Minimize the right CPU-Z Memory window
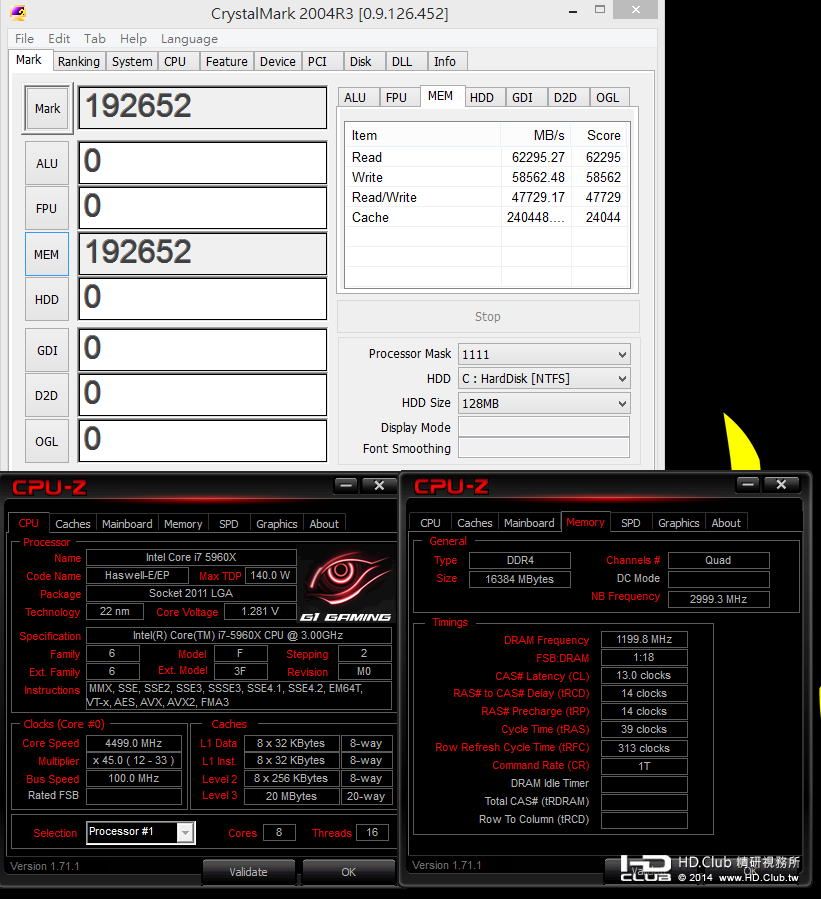Image resolution: width=821 pixels, height=899 pixels. [748, 485]
